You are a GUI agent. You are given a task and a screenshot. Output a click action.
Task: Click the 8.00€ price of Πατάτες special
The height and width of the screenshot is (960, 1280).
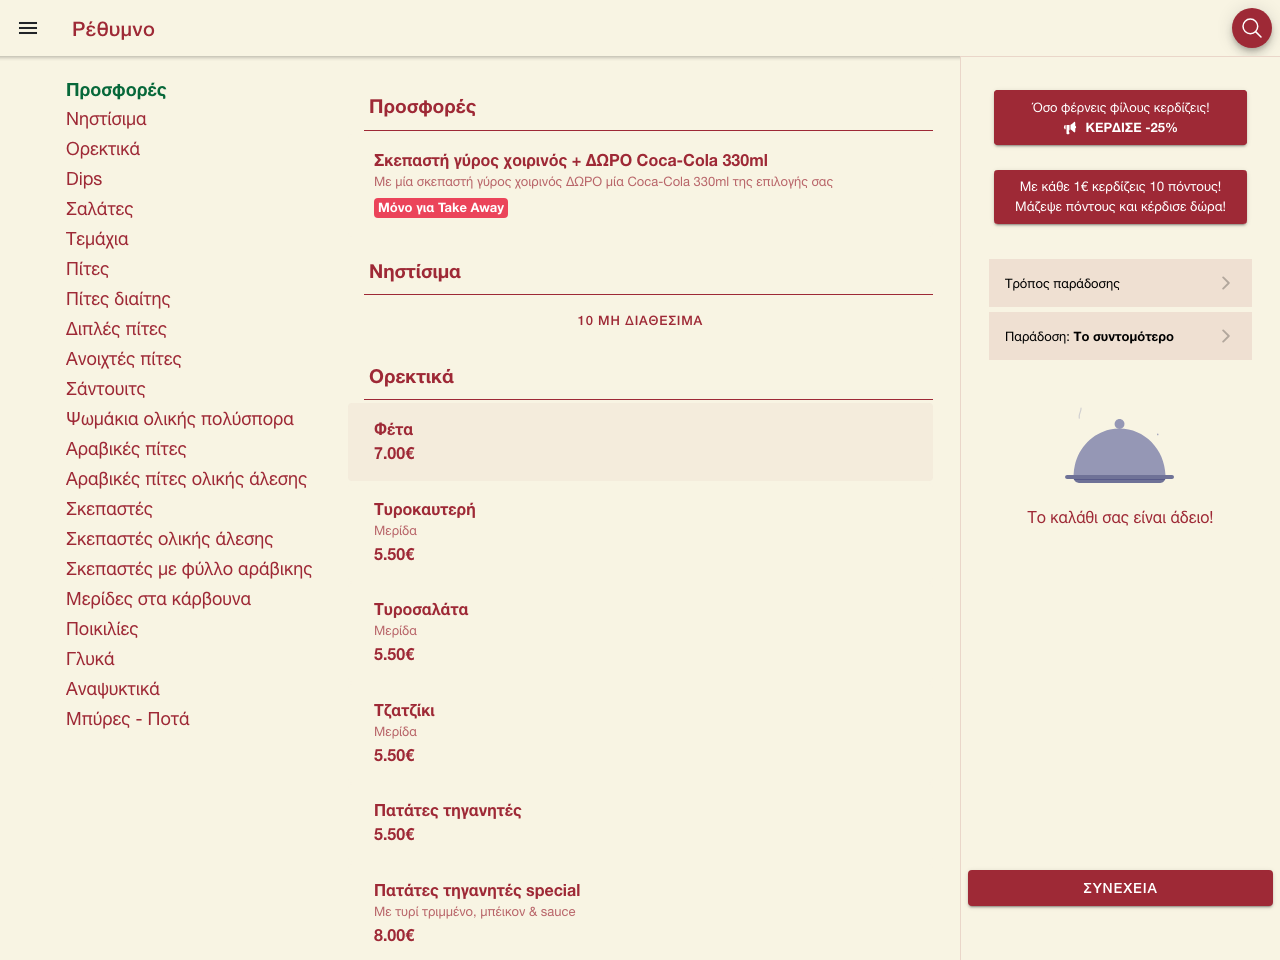394,936
